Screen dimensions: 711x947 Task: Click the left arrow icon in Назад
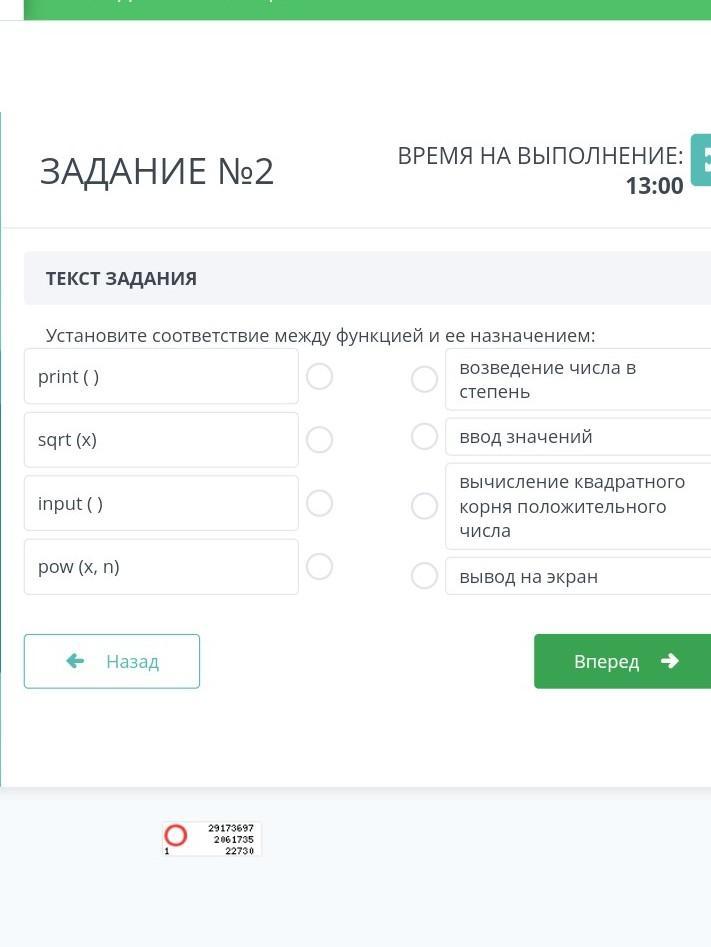click(x=75, y=661)
